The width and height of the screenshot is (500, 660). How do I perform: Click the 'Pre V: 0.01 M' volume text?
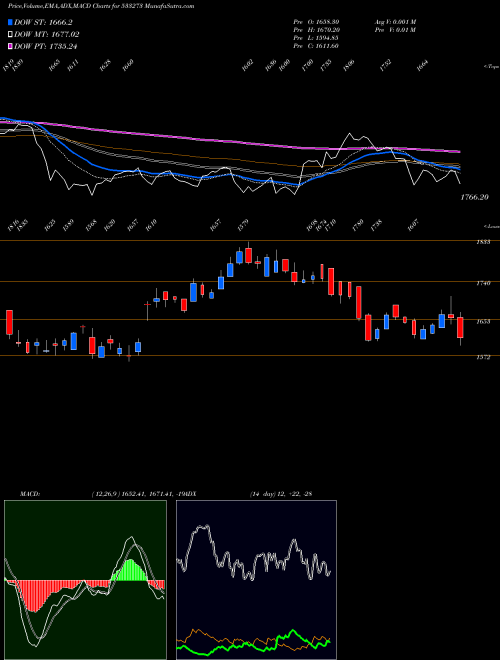click(395, 30)
